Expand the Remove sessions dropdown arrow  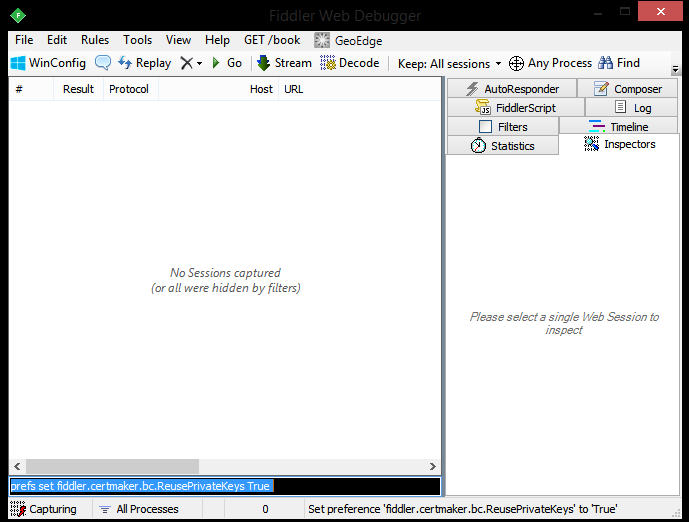click(x=199, y=64)
